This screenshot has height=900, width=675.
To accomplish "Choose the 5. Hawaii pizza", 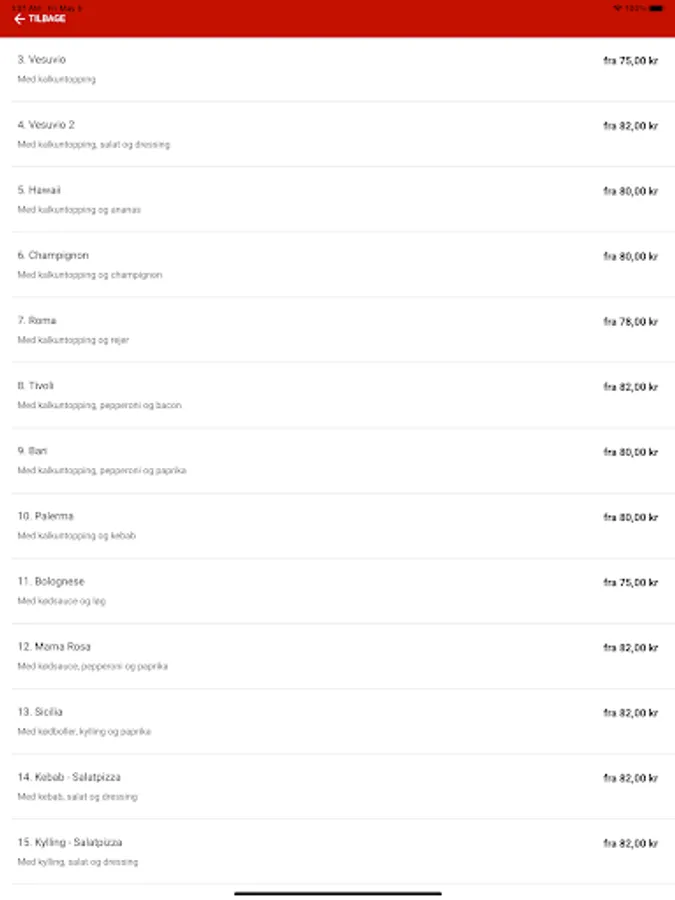I will tap(337, 199).
